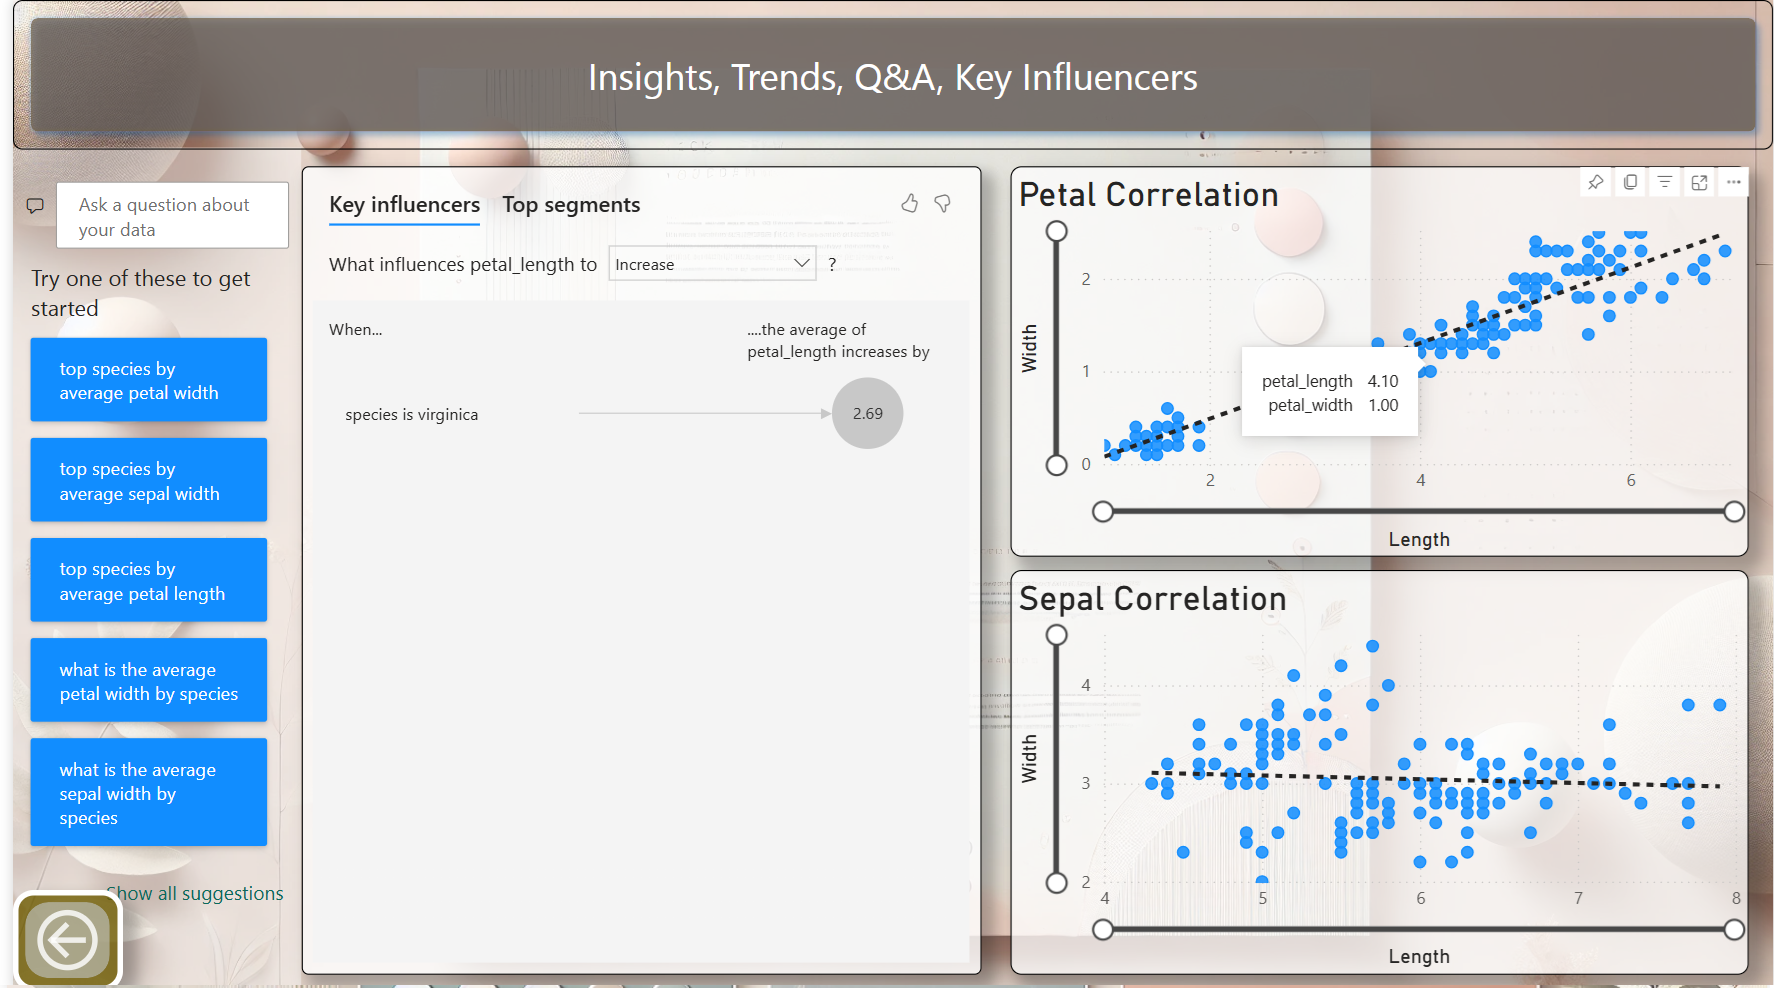Screen dimensions: 1774x988
Task: Click Petal chart Length slider left handle
Action: (1102, 511)
